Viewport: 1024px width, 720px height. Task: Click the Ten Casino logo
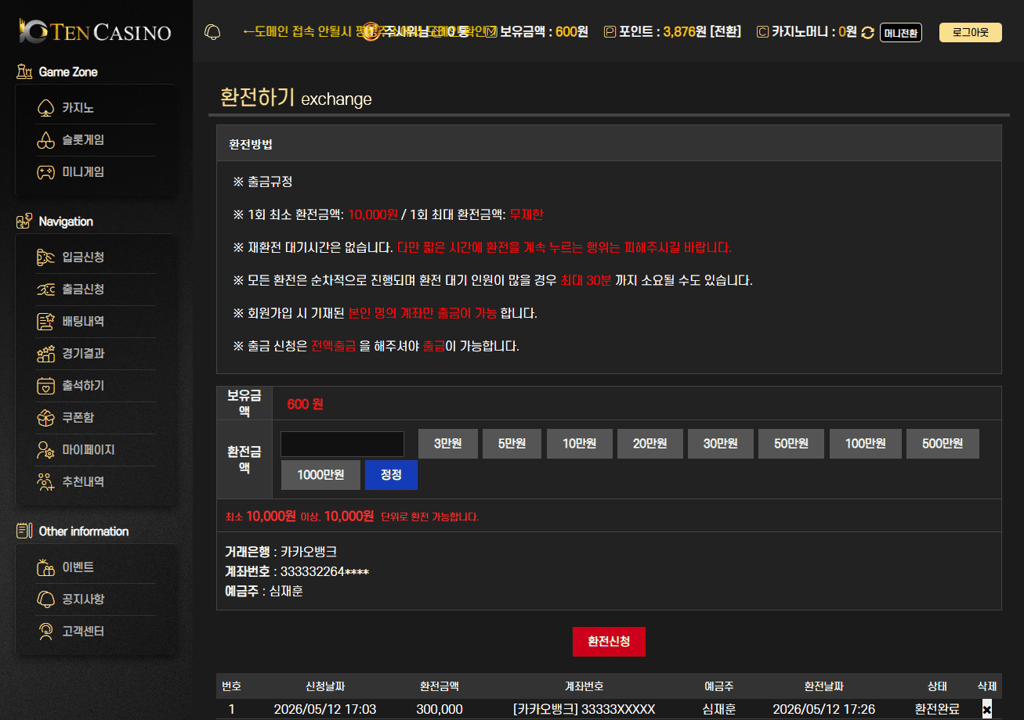[x=95, y=31]
